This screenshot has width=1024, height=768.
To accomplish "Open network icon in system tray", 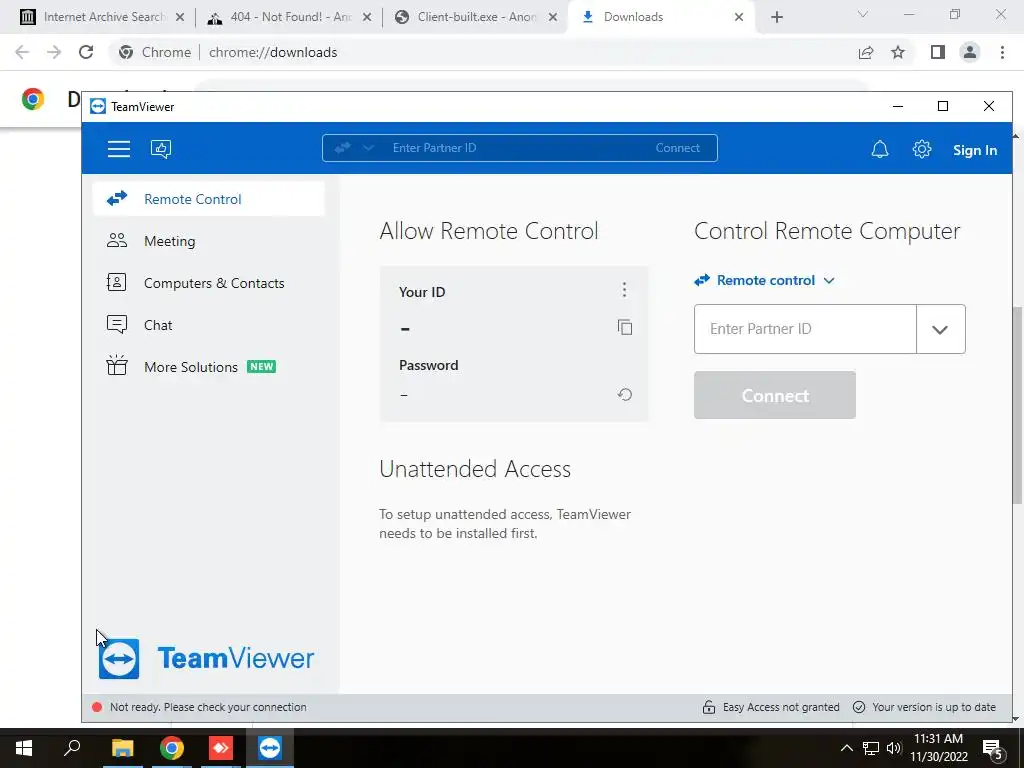I will click(x=871, y=748).
